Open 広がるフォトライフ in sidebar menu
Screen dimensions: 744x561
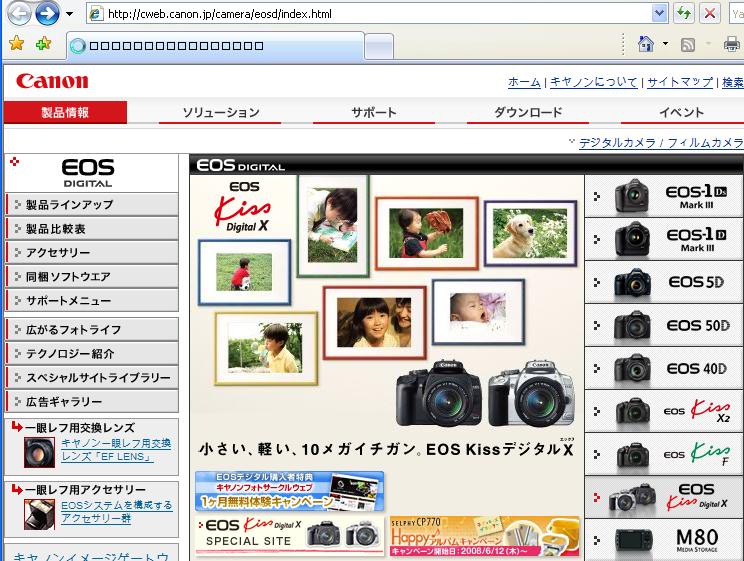[x=92, y=329]
